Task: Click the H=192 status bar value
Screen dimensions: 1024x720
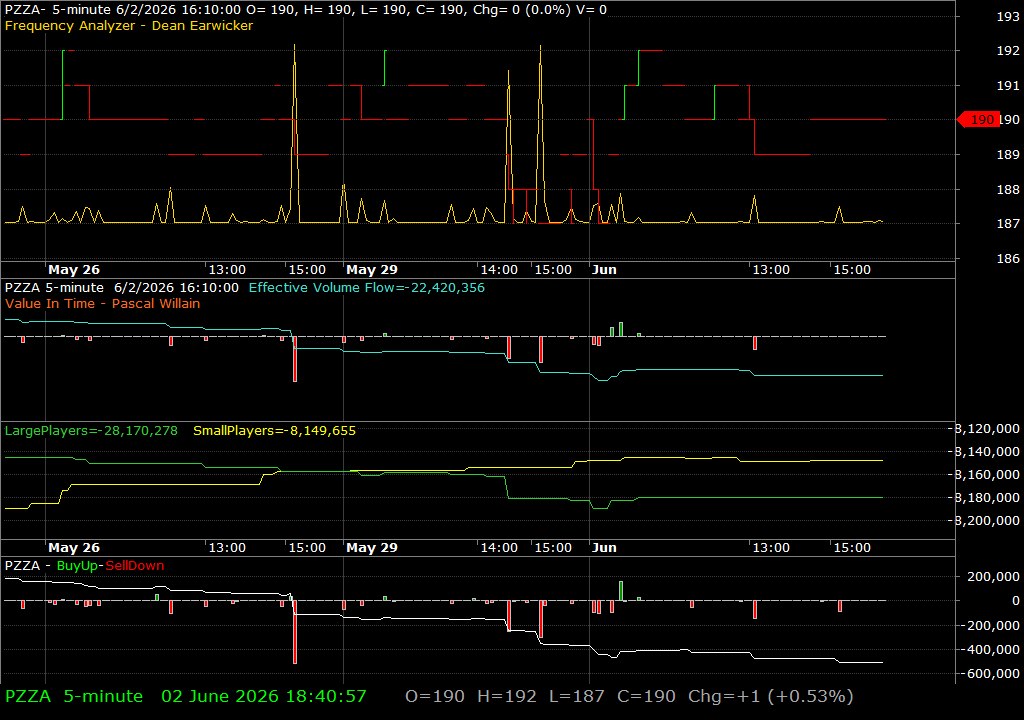Action: (507, 696)
